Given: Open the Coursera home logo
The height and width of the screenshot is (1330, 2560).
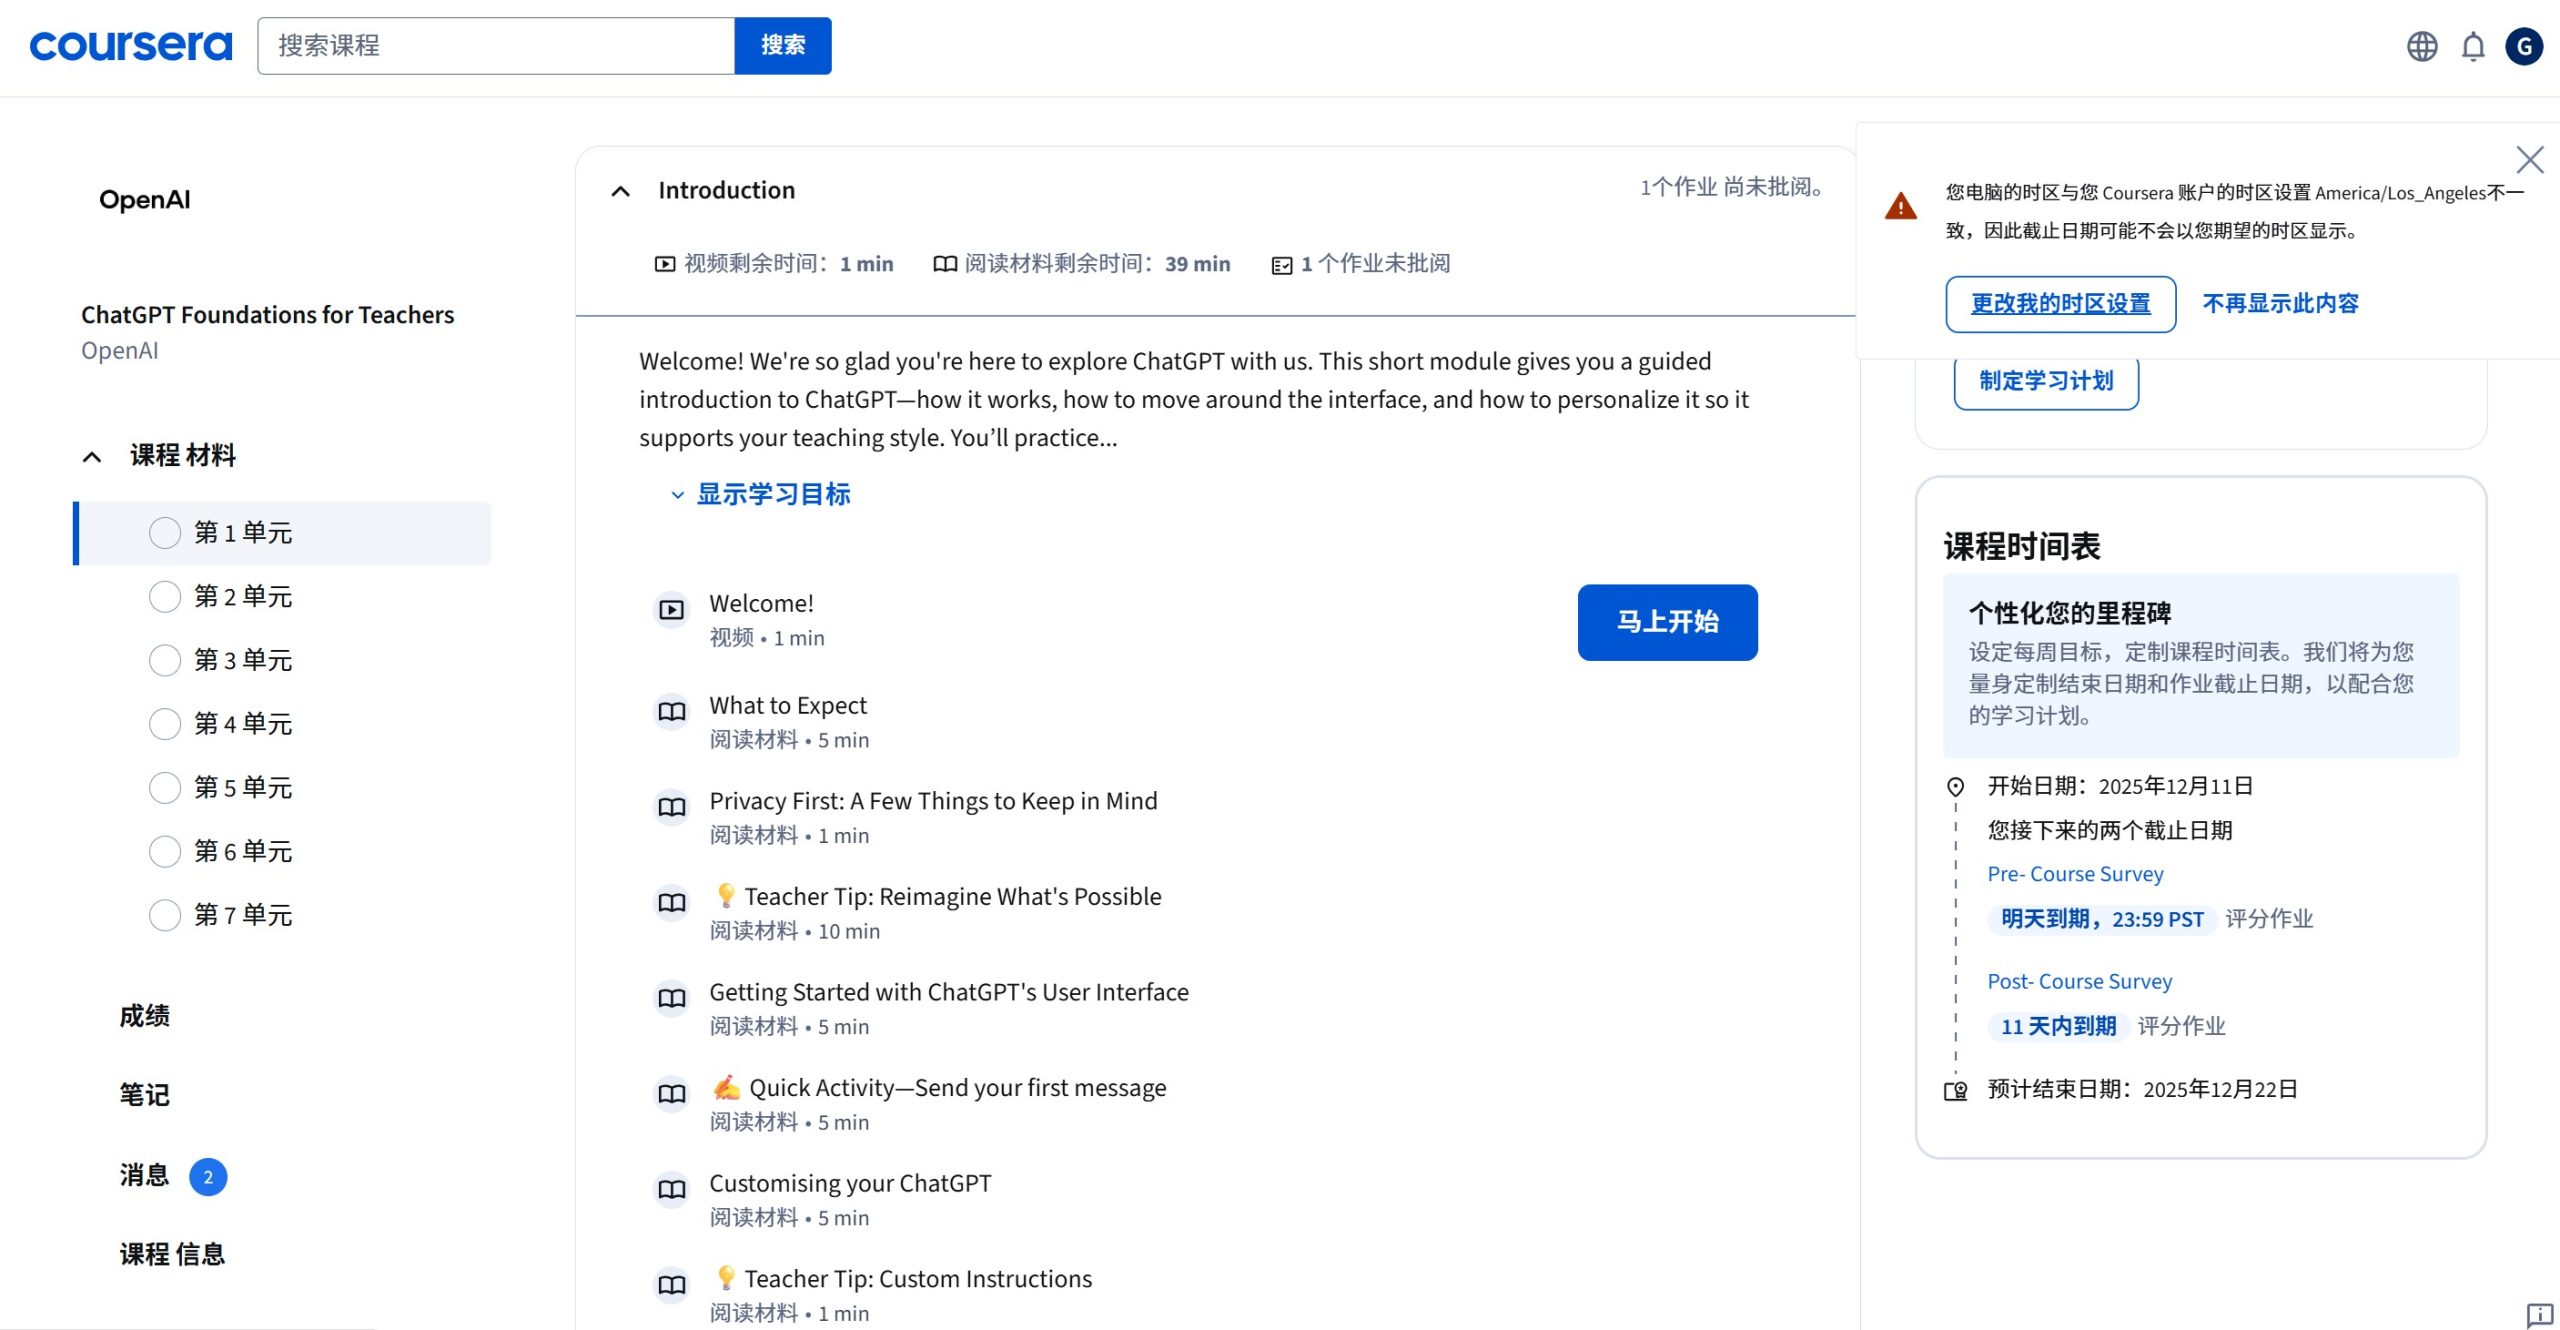Looking at the screenshot, I should click(x=130, y=44).
